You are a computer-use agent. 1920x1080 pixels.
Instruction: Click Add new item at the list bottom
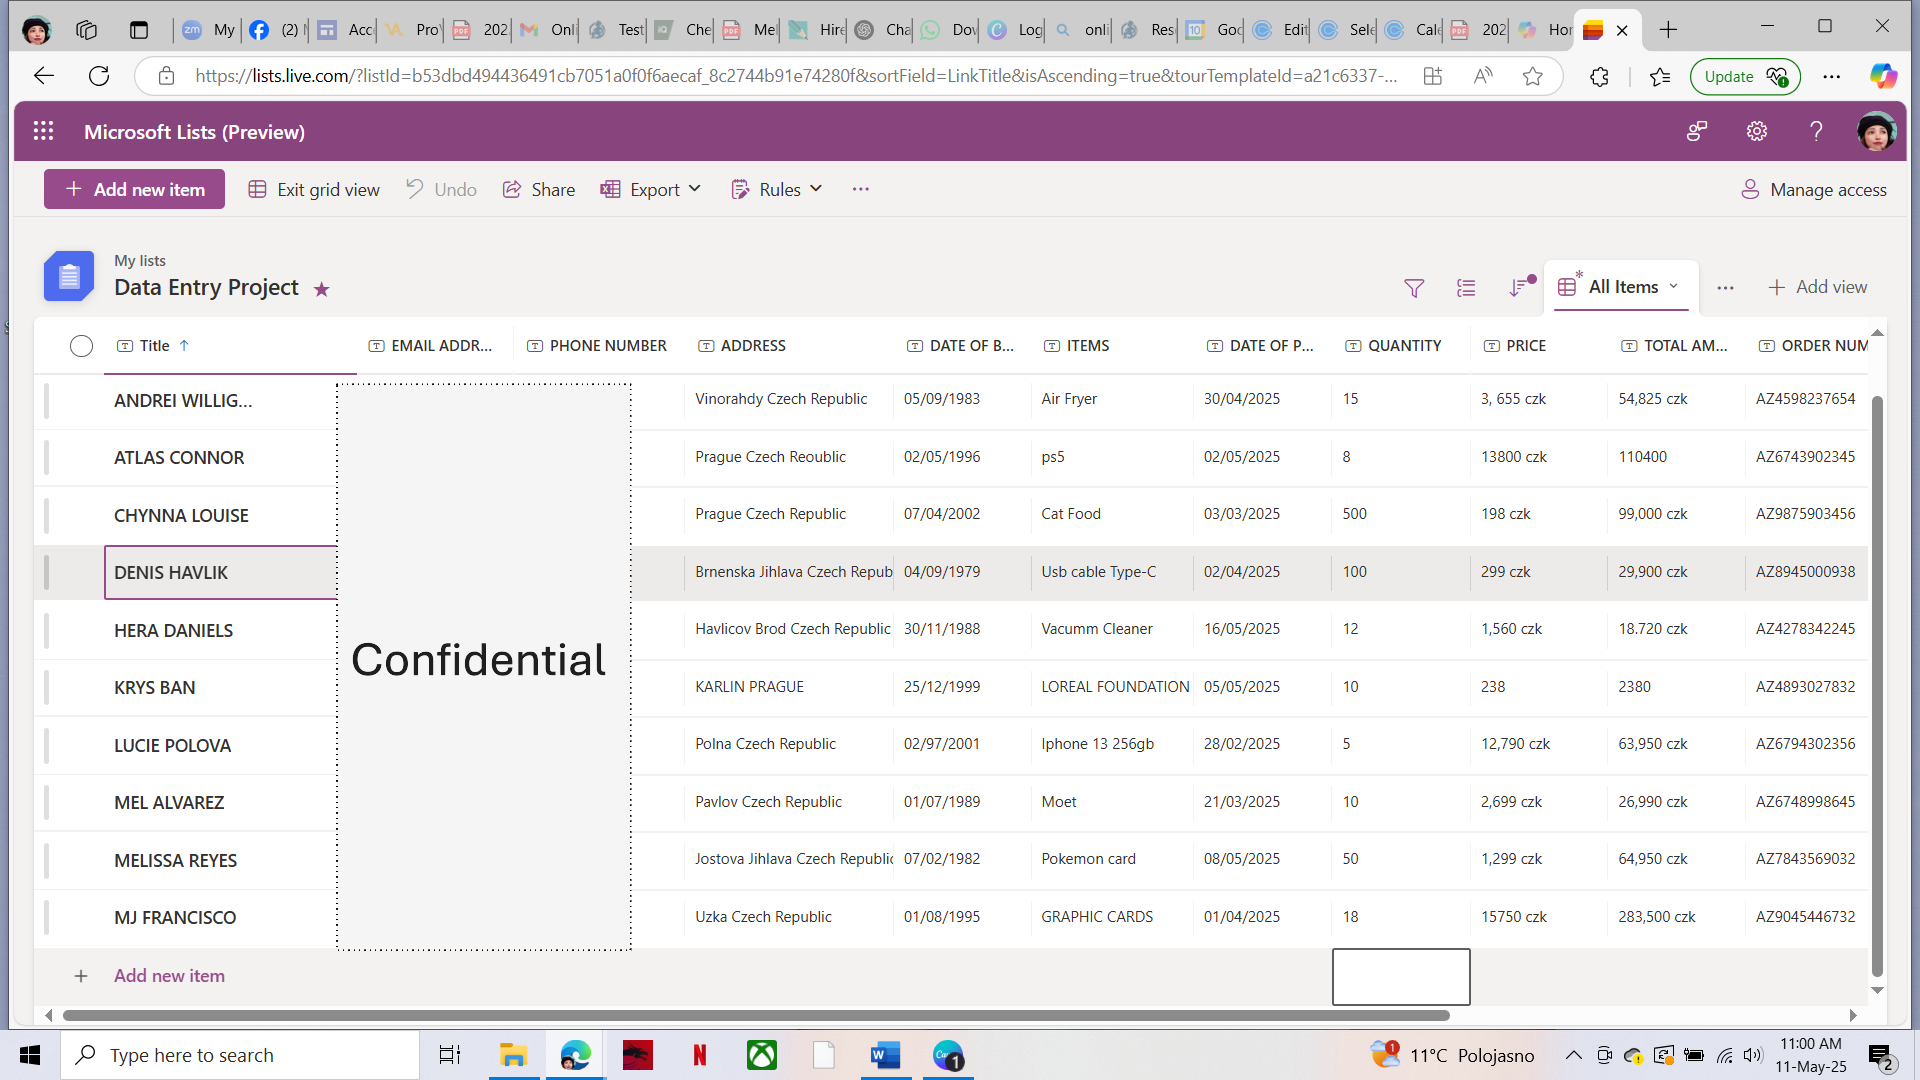(x=169, y=976)
